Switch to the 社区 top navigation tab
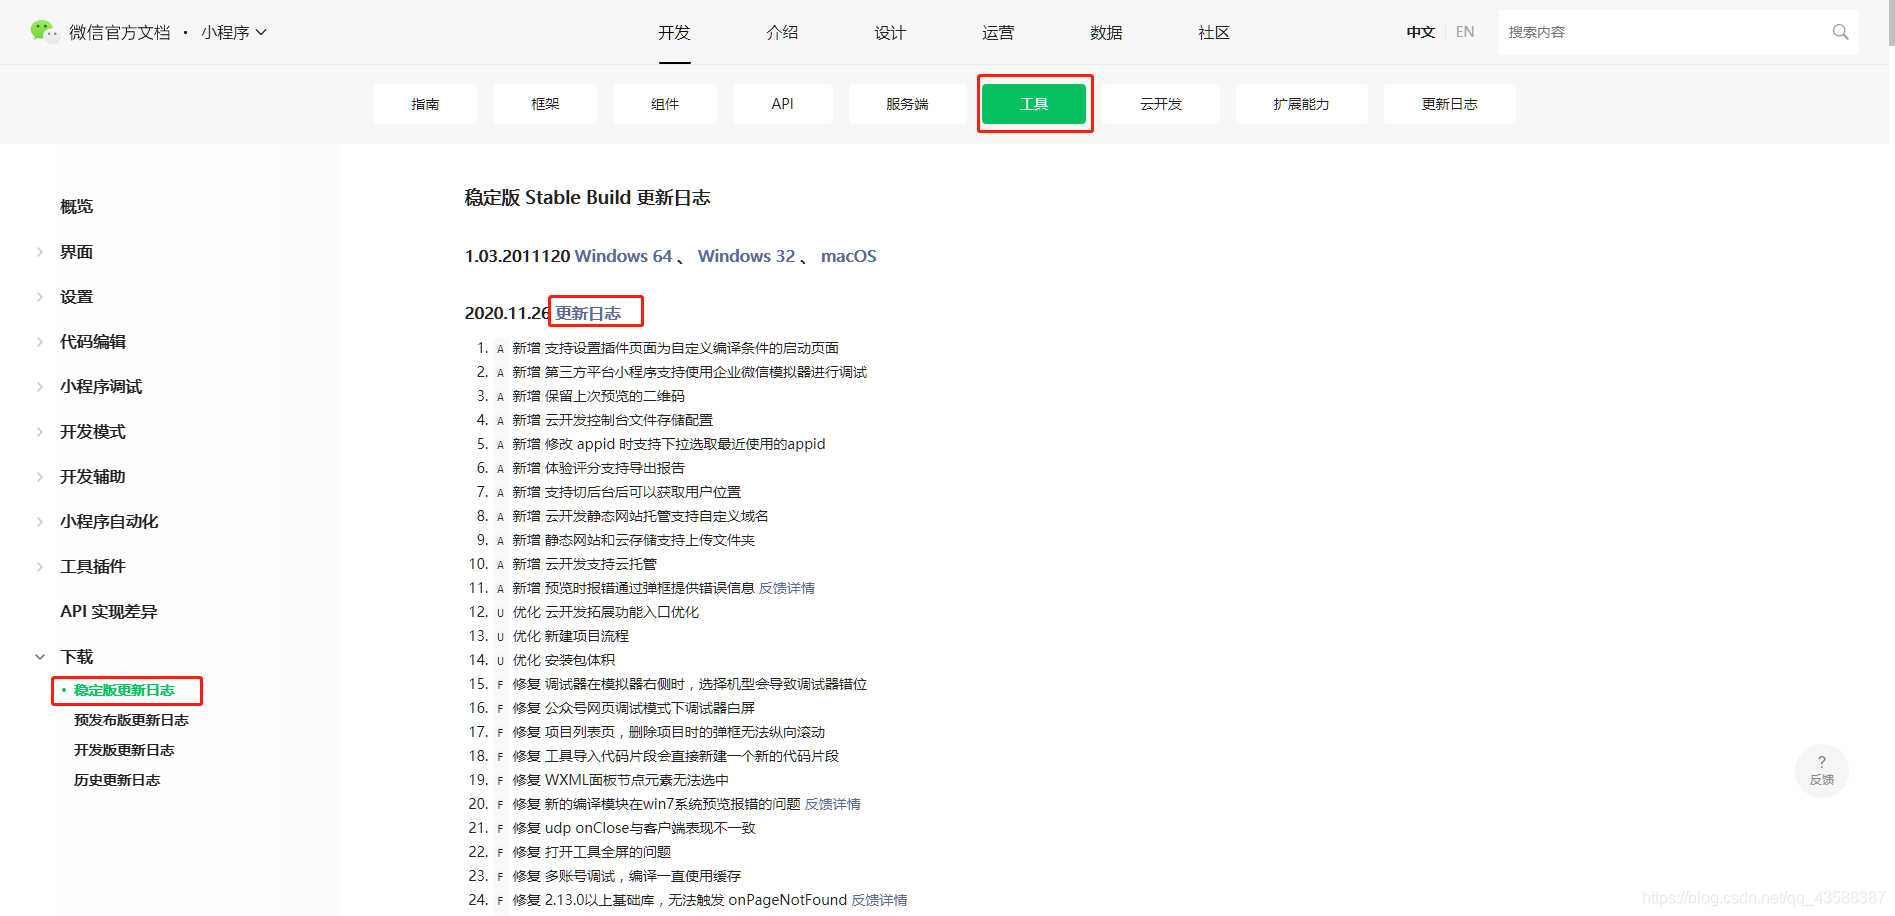1895x916 pixels. (x=1214, y=32)
